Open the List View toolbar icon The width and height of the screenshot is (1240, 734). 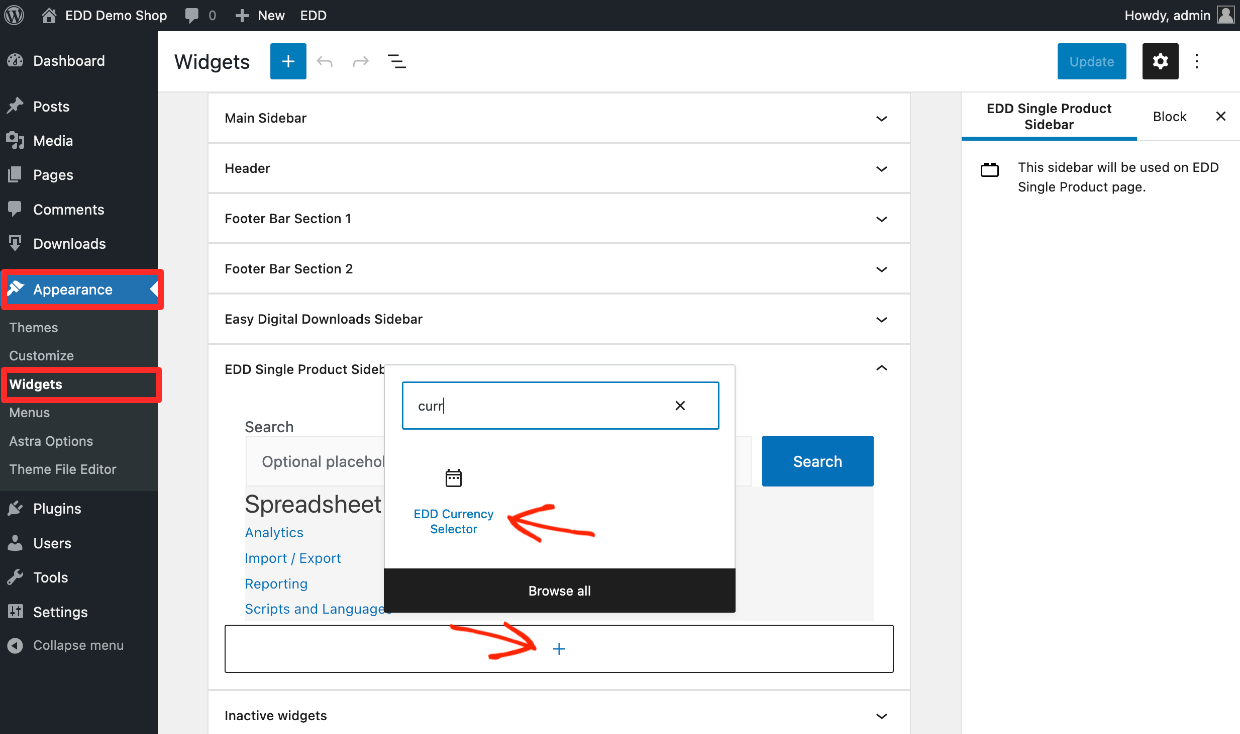click(x=397, y=61)
